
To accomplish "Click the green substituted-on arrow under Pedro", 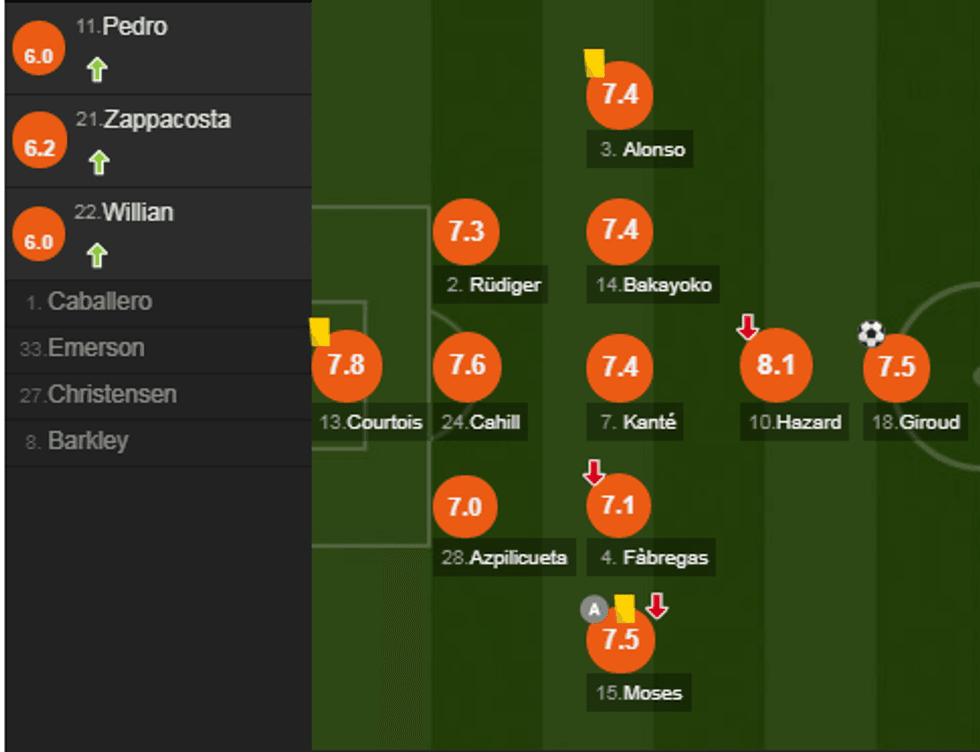I will (x=96, y=70).
